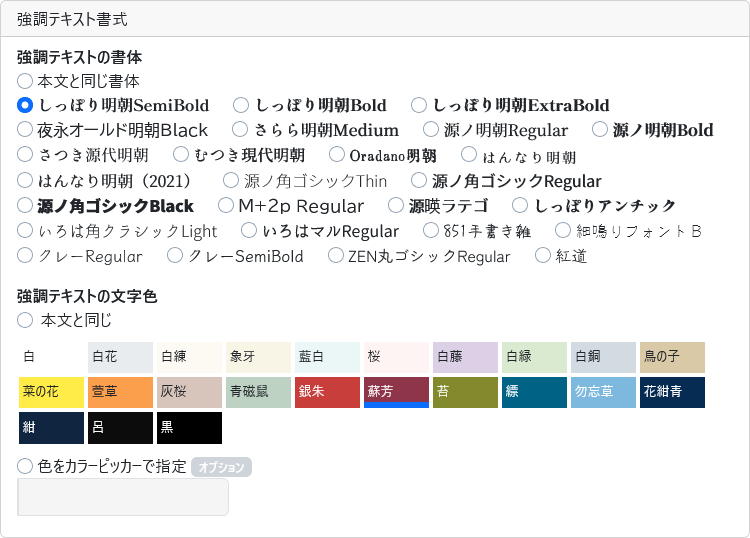The width and height of the screenshot is (750, 538).
Task: Choose the しっぽり明朝Bold font radio button
Action: pyautogui.click(x=241, y=105)
